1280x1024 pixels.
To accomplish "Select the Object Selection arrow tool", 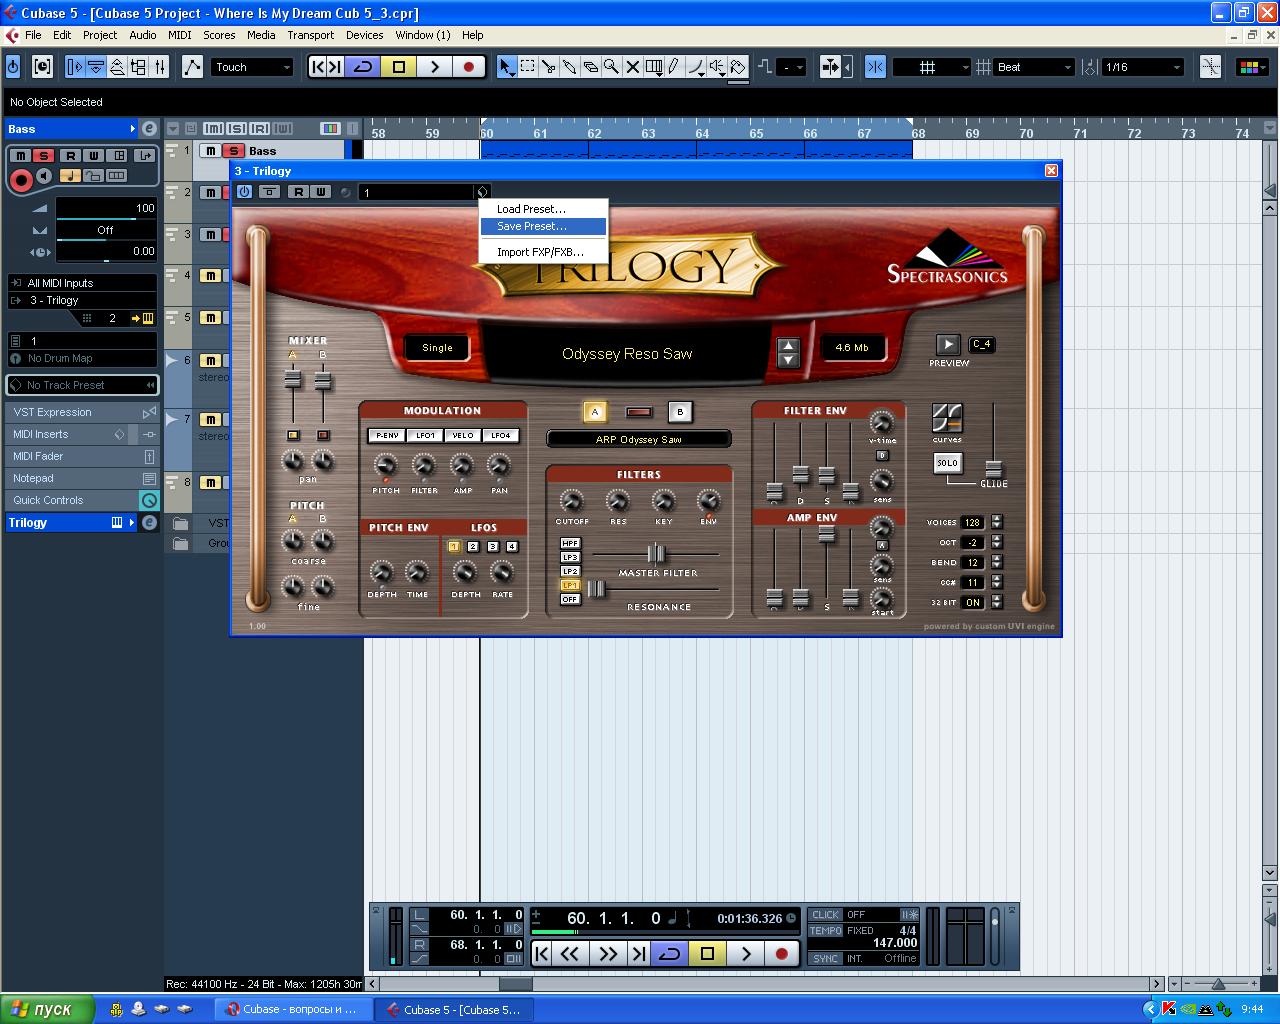I will pyautogui.click(x=507, y=67).
